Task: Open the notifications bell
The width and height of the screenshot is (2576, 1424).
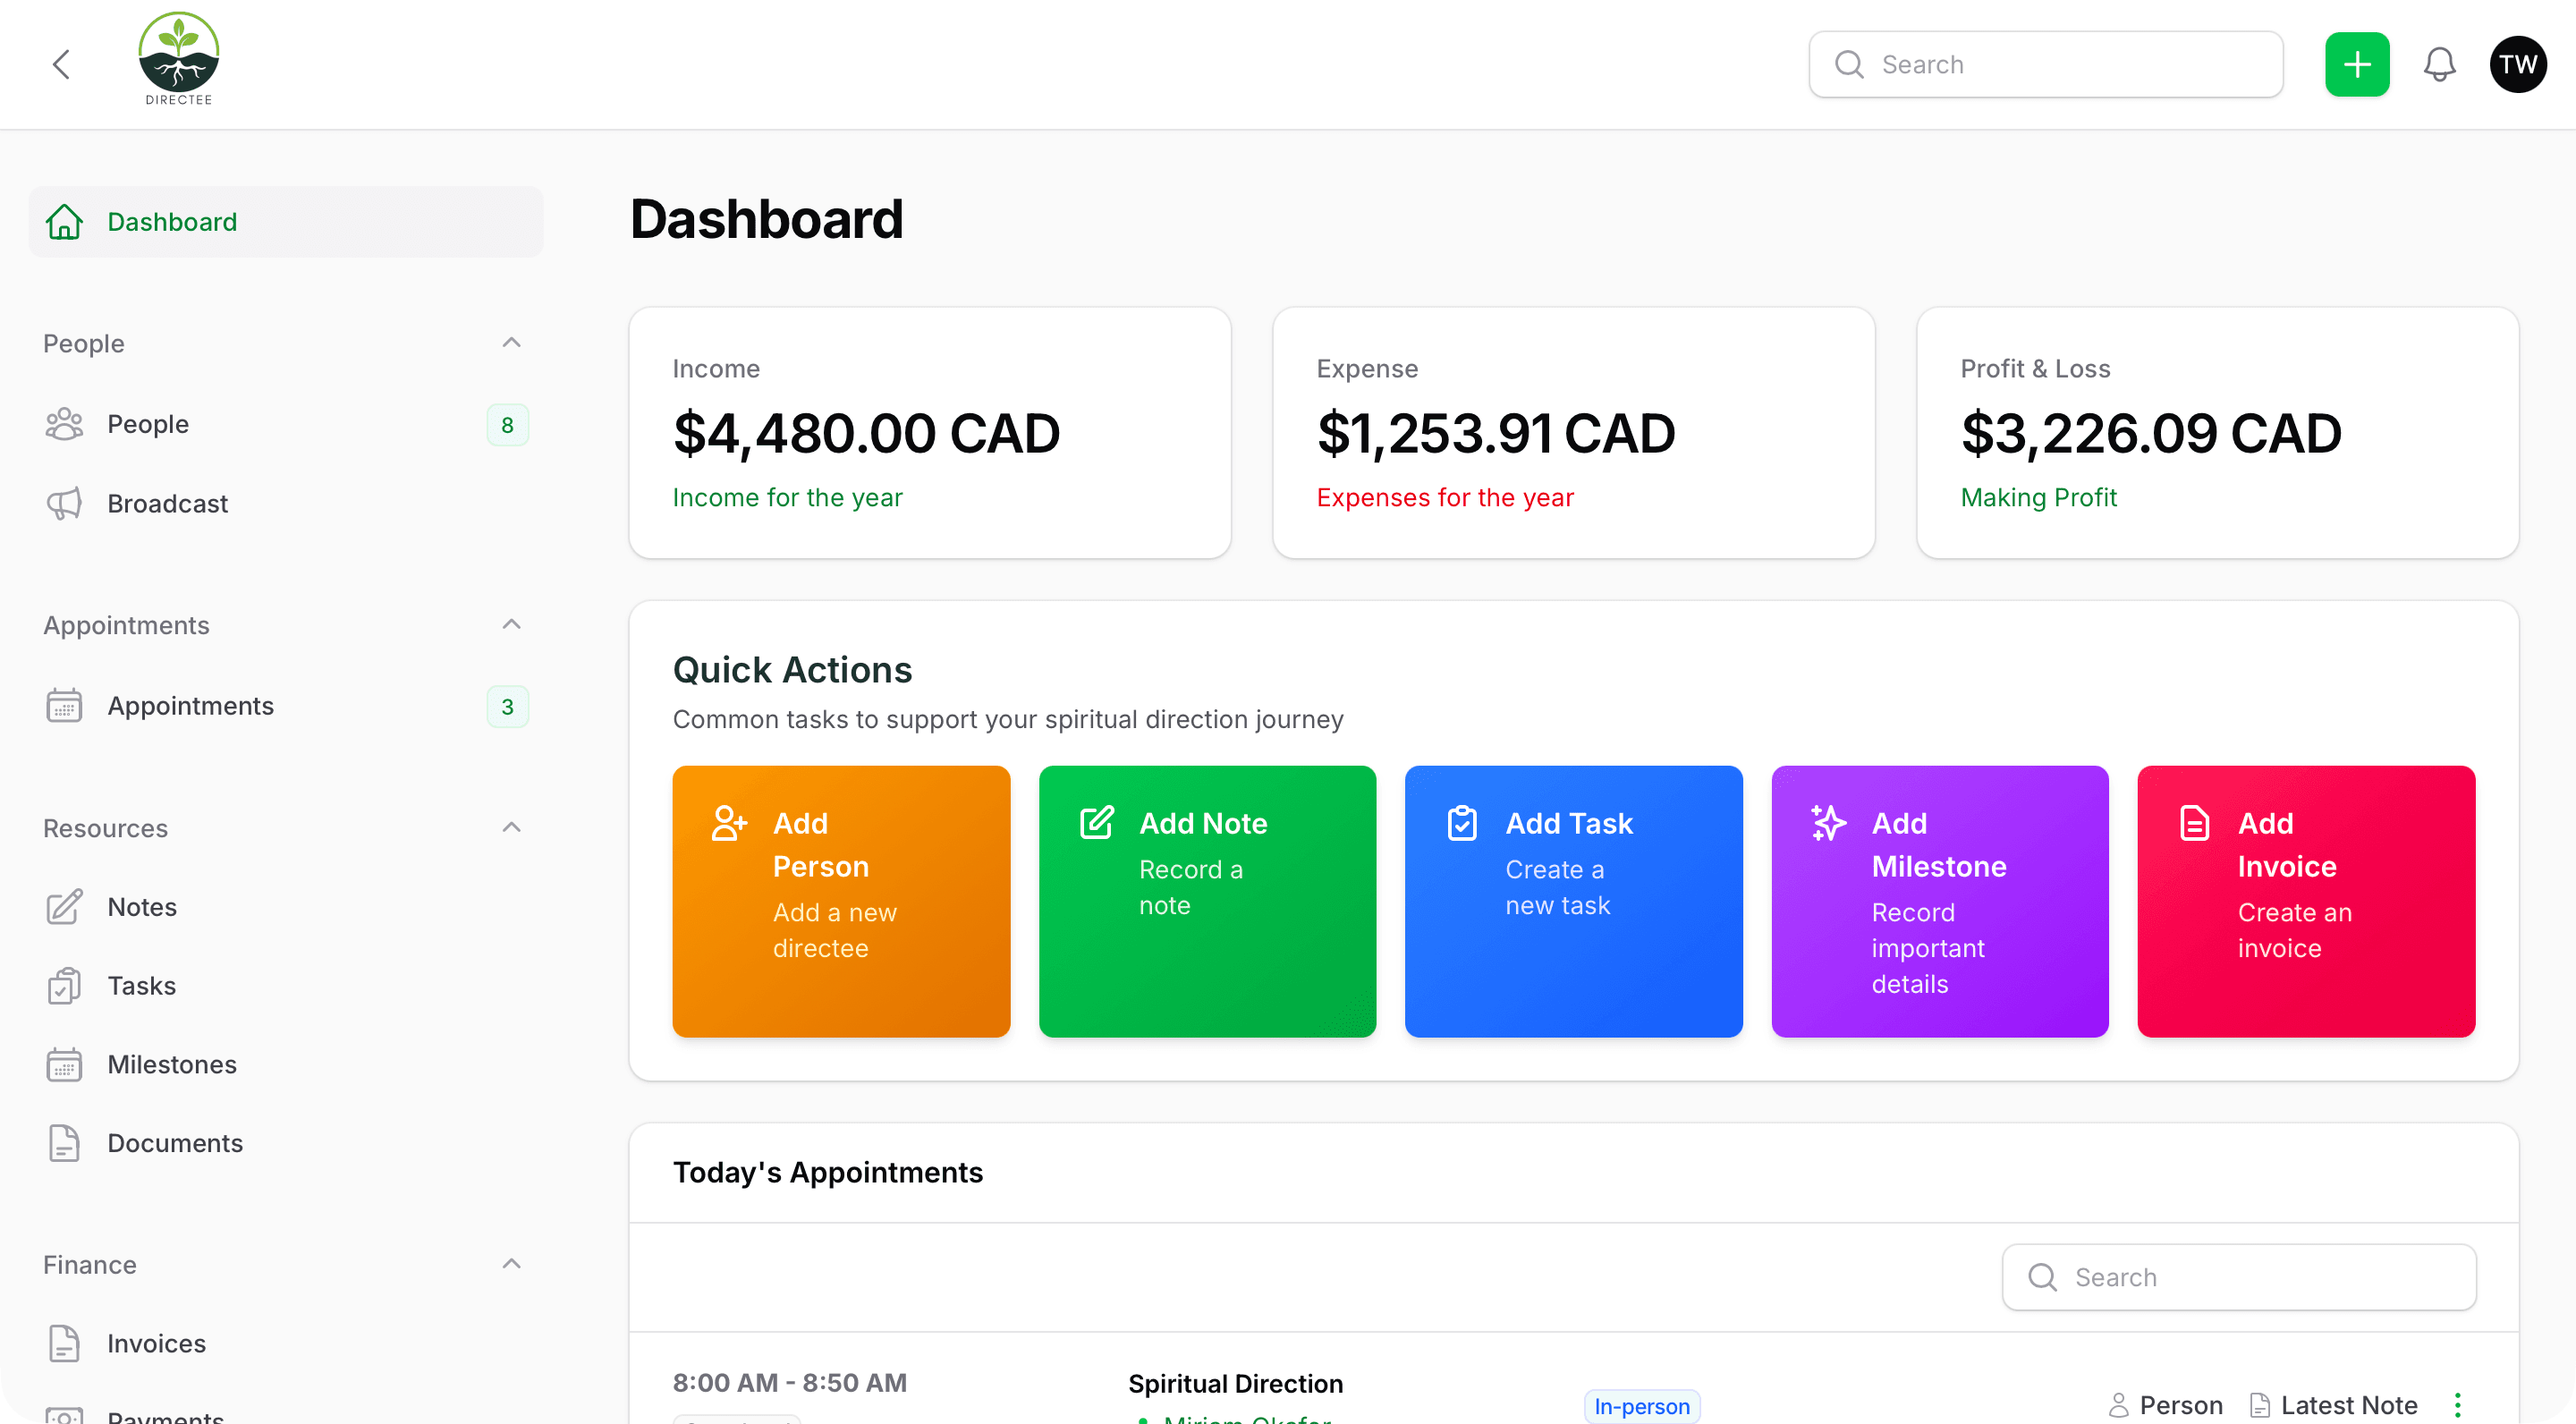Action: 2439,65
